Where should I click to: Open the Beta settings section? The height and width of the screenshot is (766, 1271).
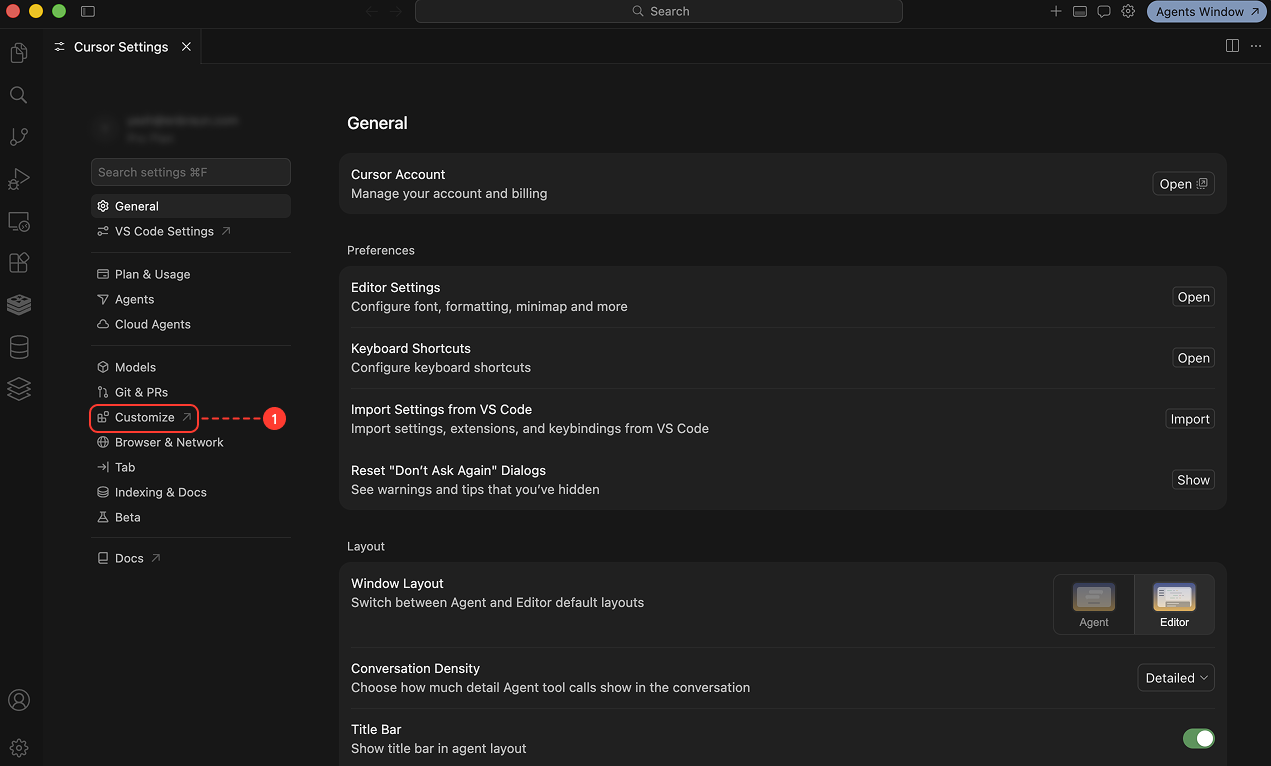tap(191, 517)
